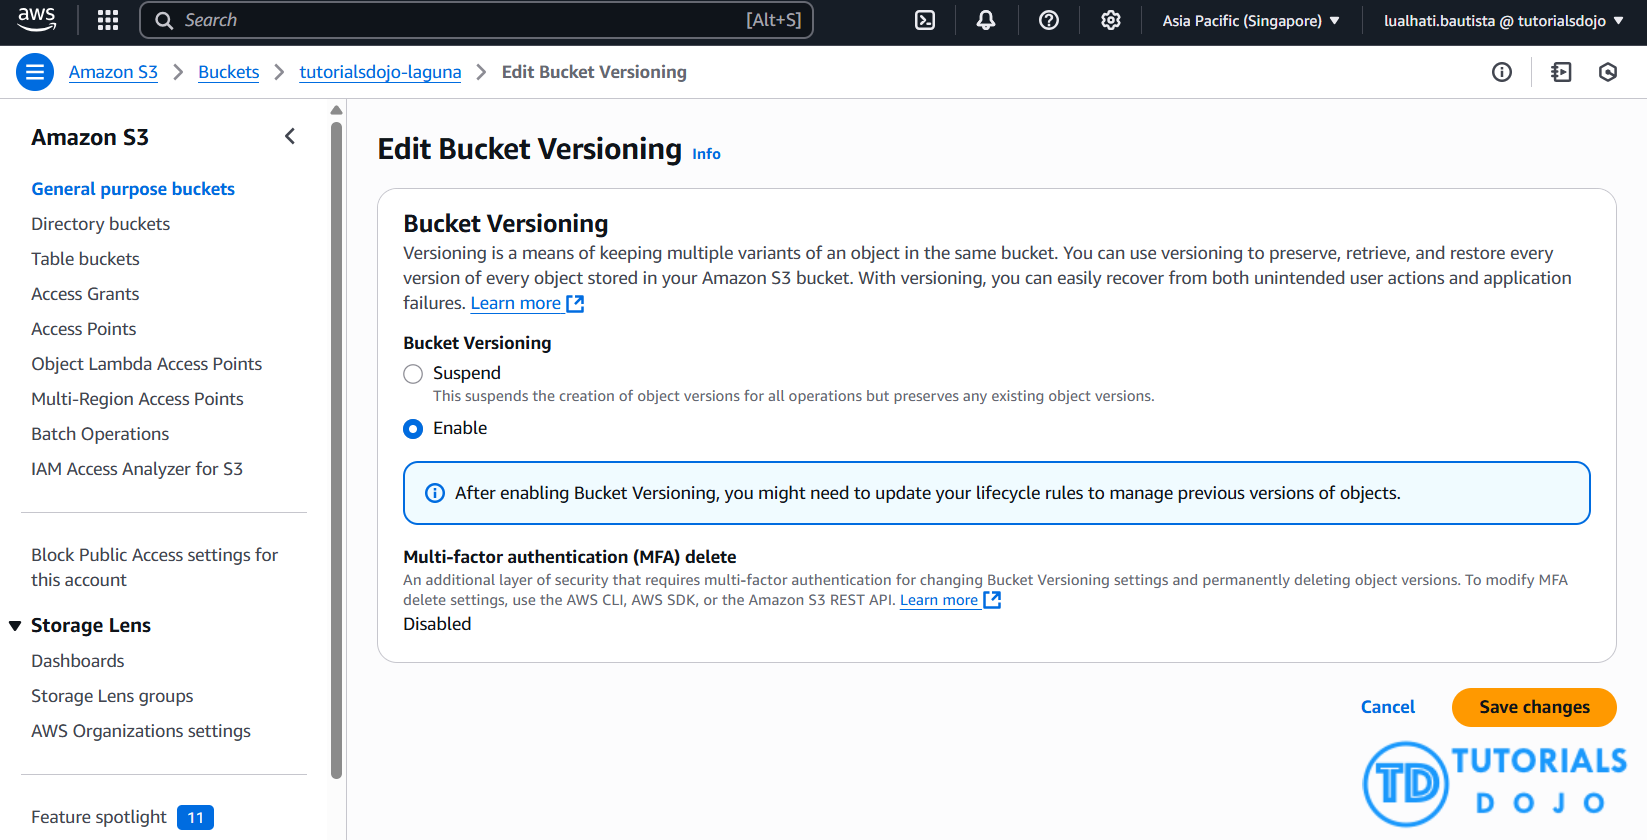Open Multi-Region Access Points
The image size is (1647, 840).
137,399
